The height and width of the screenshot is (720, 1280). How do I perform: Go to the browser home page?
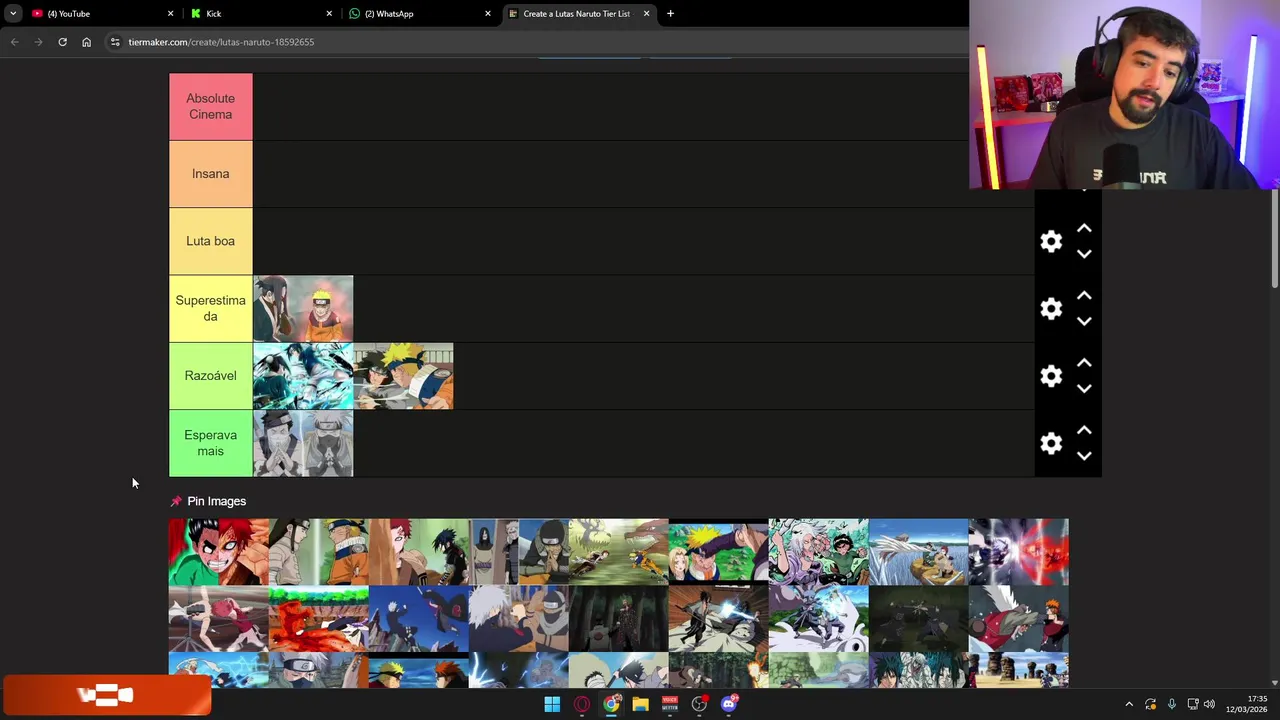(86, 42)
